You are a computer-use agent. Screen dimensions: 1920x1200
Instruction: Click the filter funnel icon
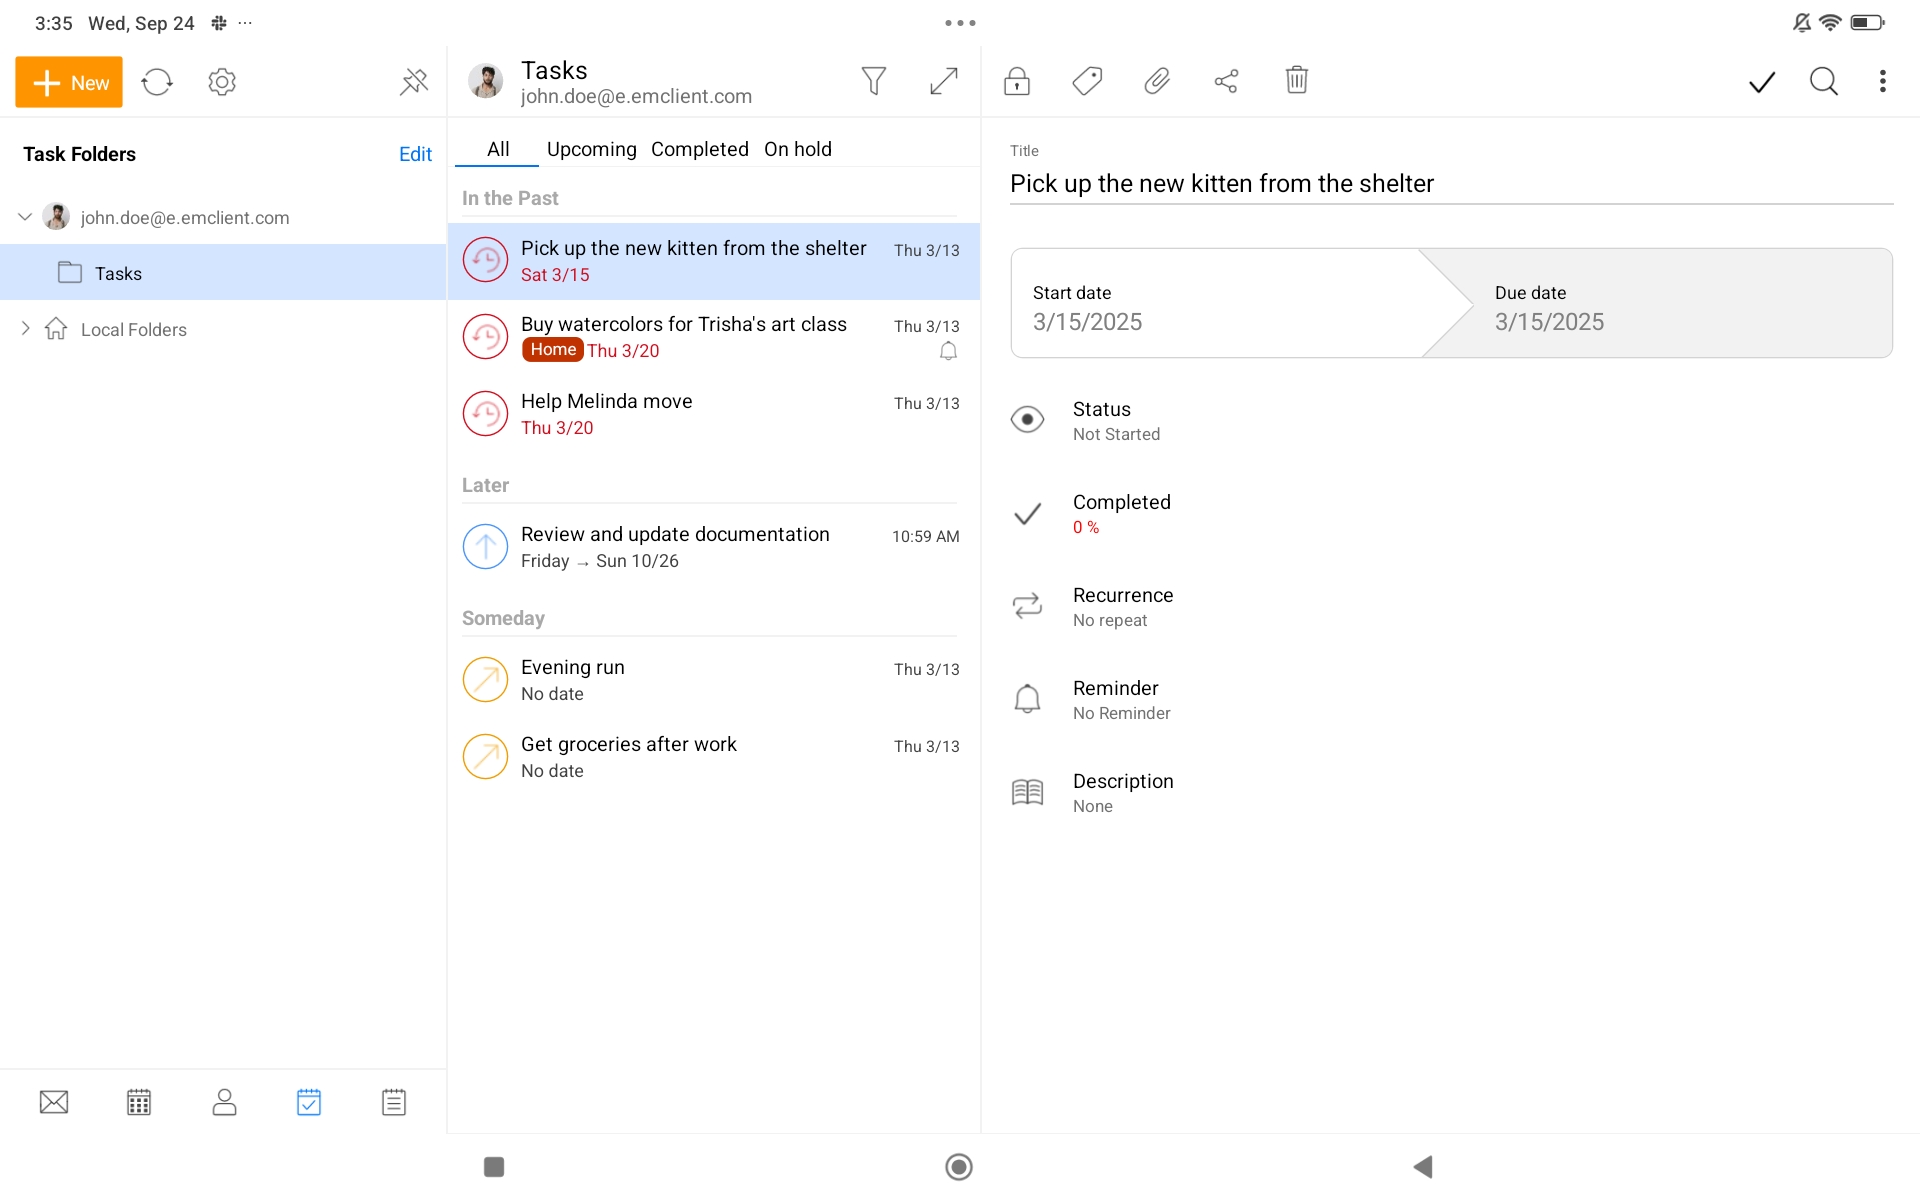pyautogui.click(x=873, y=81)
